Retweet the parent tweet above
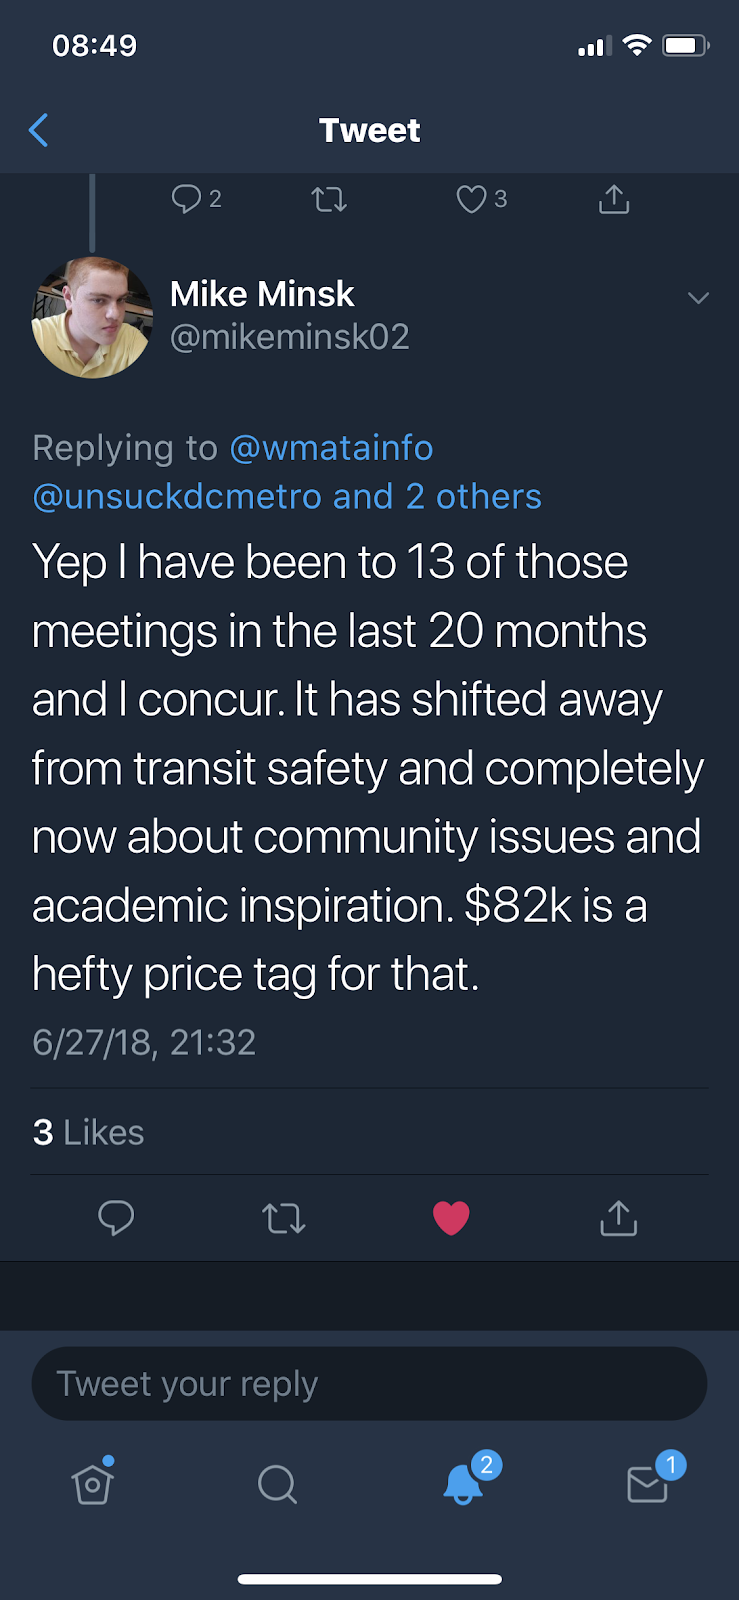The image size is (739, 1600). [x=329, y=200]
